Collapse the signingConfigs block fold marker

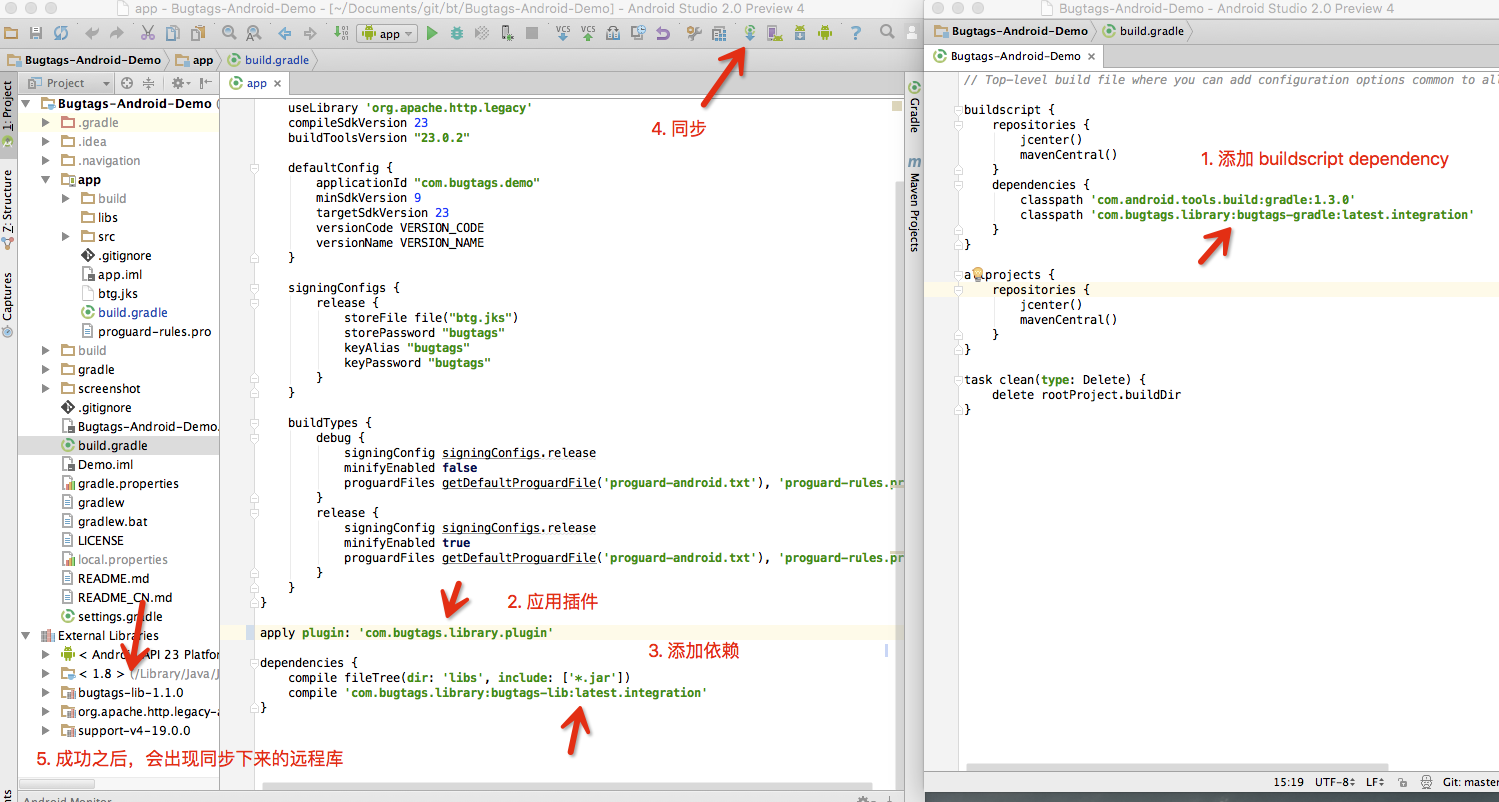(255, 288)
